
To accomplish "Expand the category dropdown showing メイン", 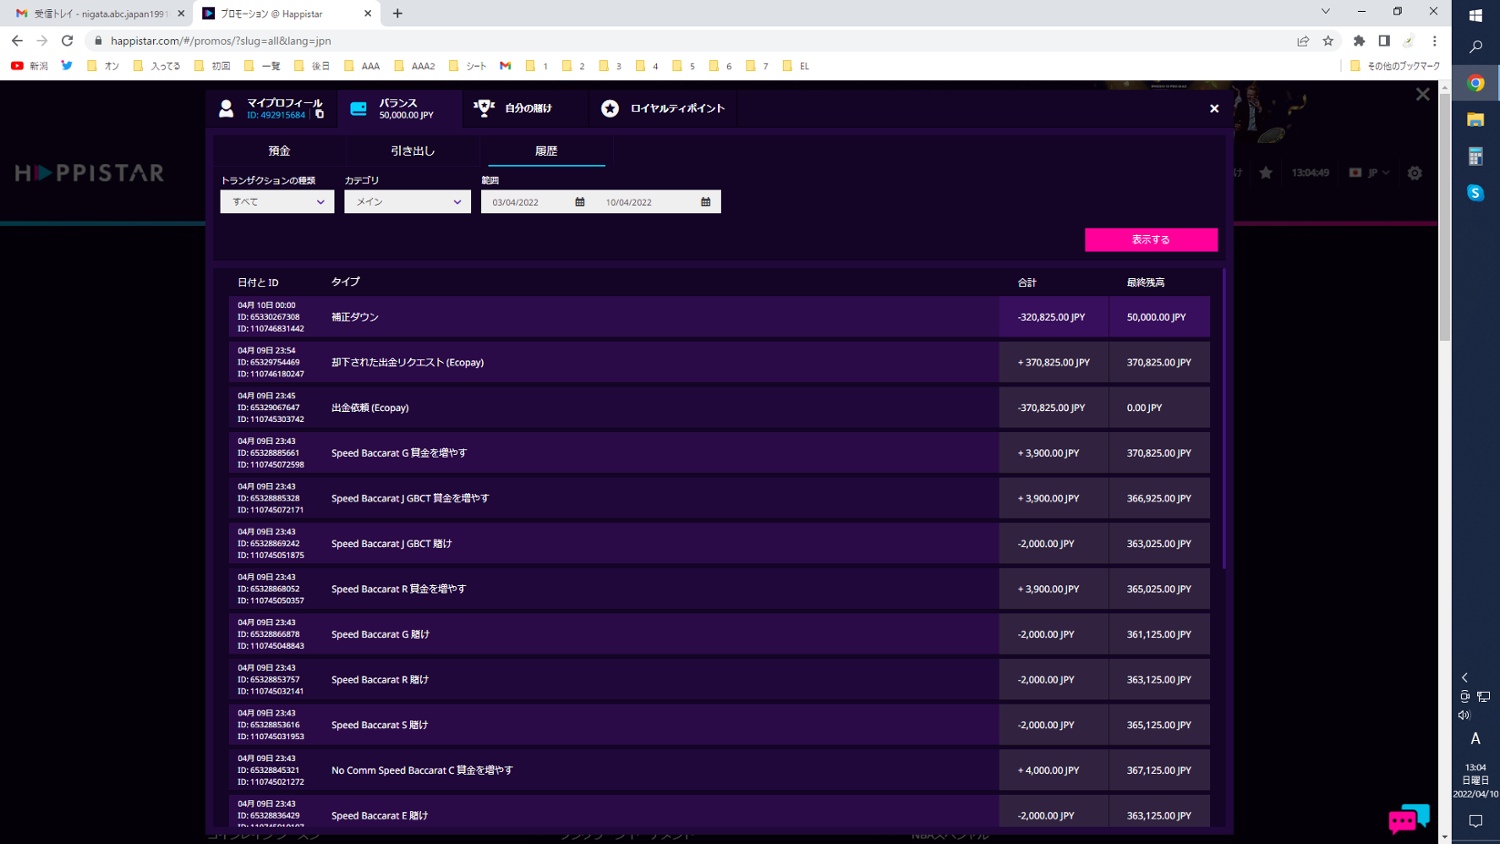I will pyautogui.click(x=407, y=202).
